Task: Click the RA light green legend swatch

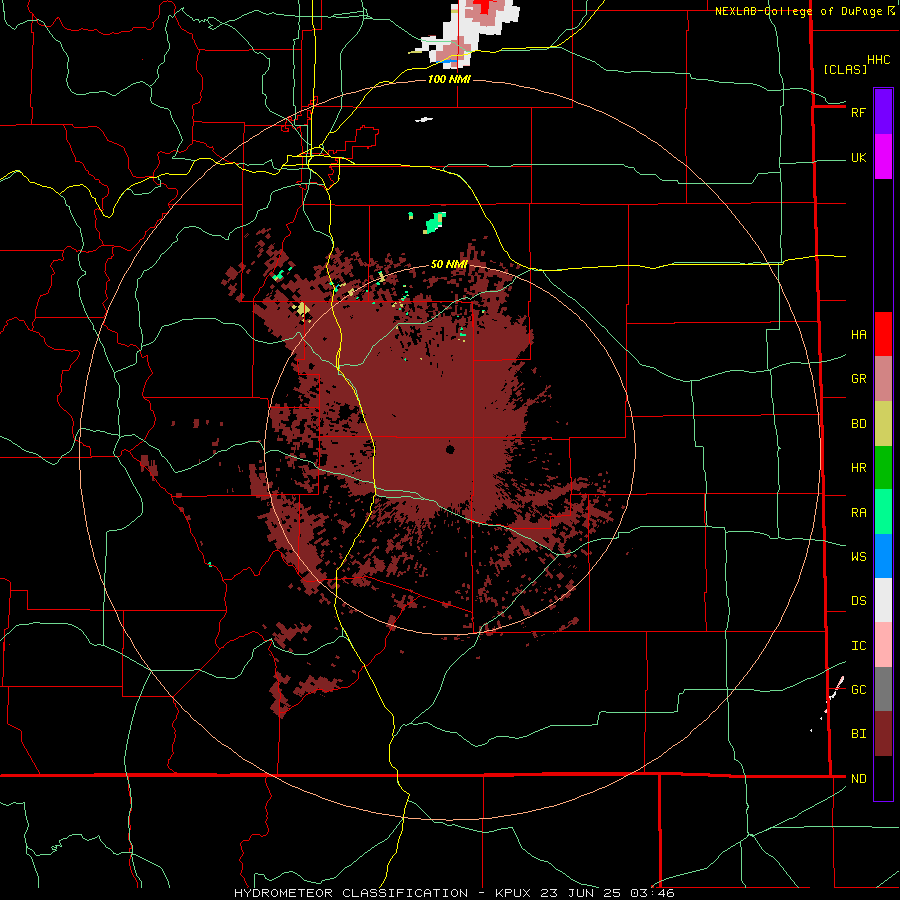Action: (883, 512)
